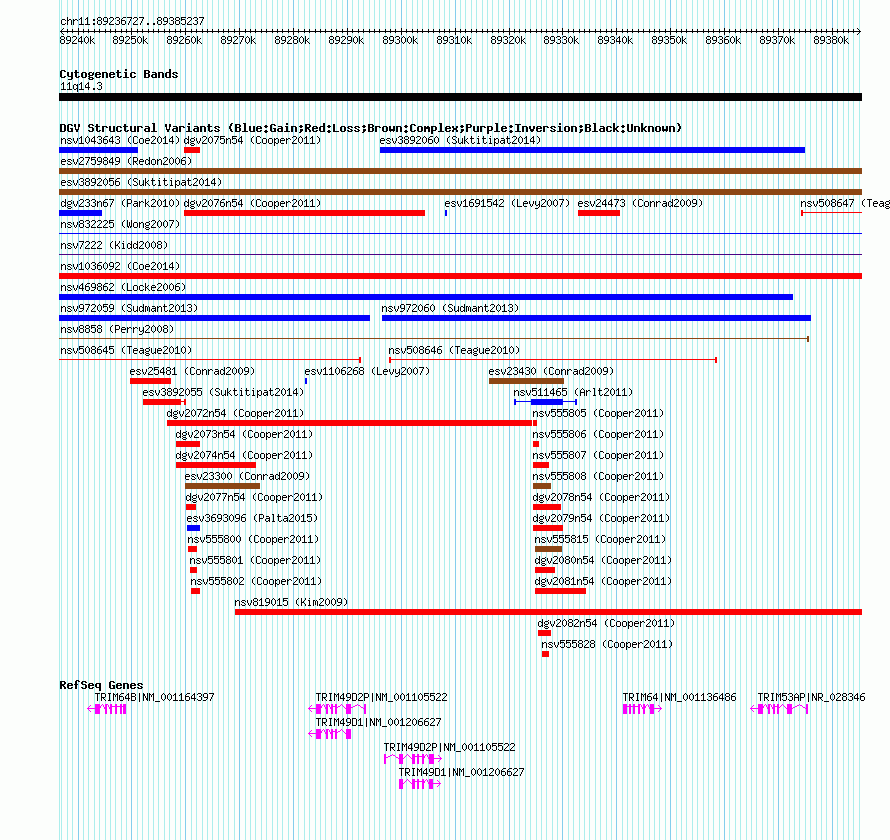
Task: Select dgv2072n54 (Cooper2011) loss variant
Action: coord(349,423)
